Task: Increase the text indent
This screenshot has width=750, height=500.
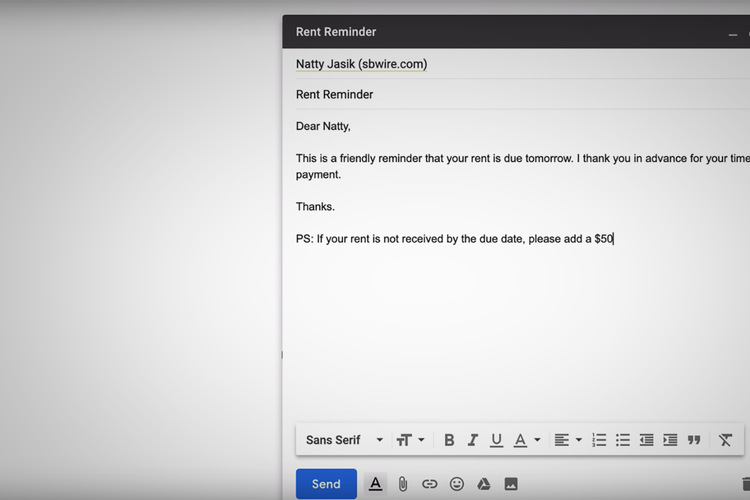Action: 670,440
